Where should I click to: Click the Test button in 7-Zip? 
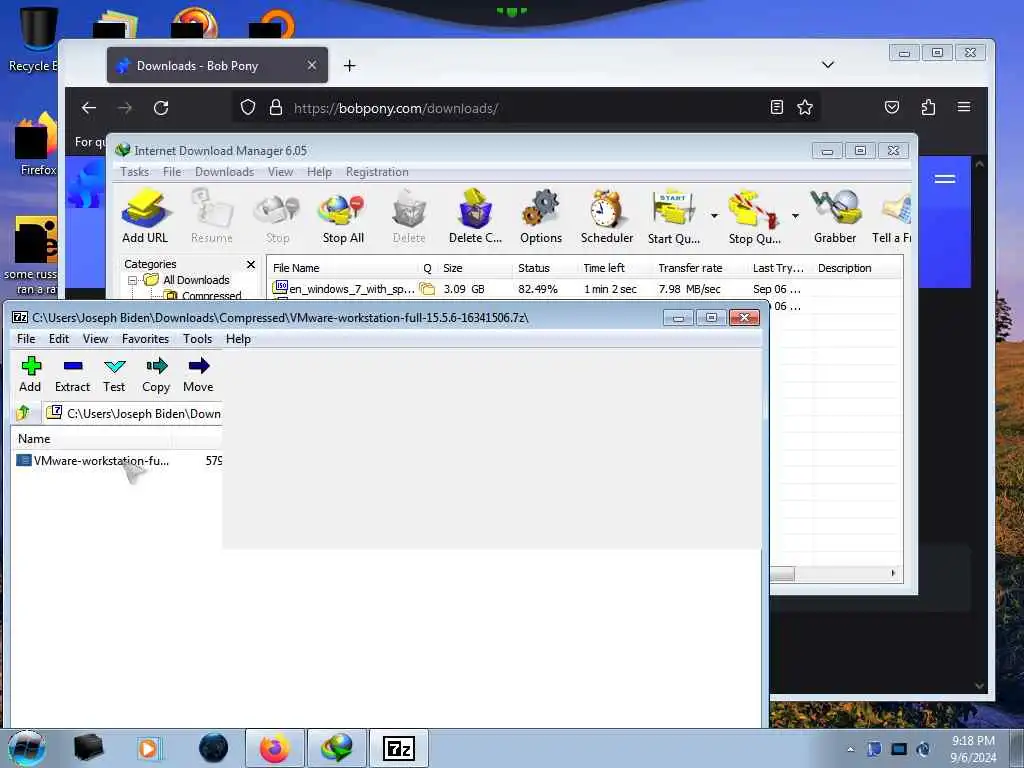[x=114, y=374]
